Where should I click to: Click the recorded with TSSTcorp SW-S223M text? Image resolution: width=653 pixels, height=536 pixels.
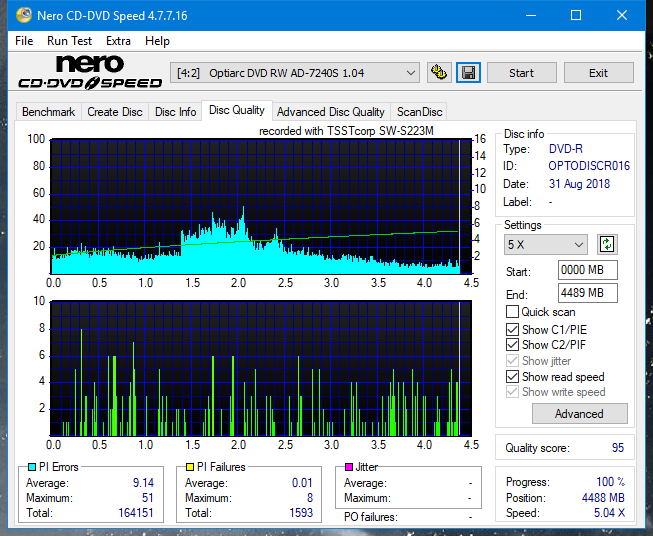point(346,131)
